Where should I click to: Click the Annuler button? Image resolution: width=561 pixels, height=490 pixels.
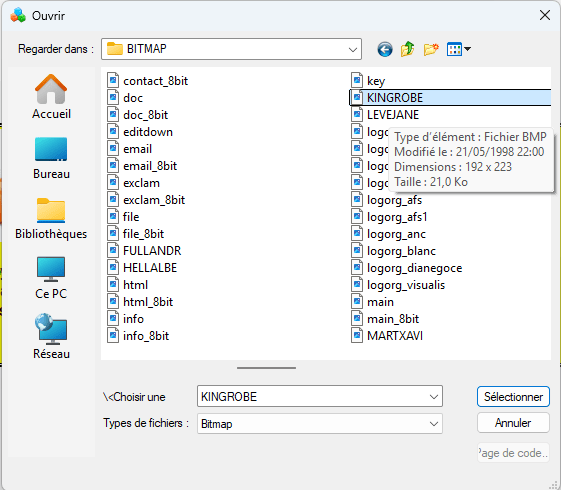pos(513,423)
